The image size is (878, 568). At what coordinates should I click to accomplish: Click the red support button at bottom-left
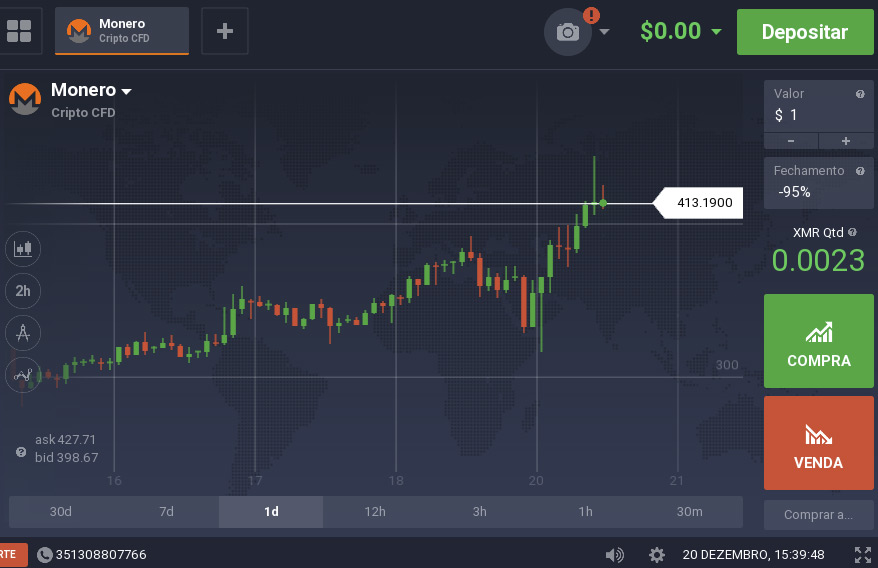(x=13, y=555)
